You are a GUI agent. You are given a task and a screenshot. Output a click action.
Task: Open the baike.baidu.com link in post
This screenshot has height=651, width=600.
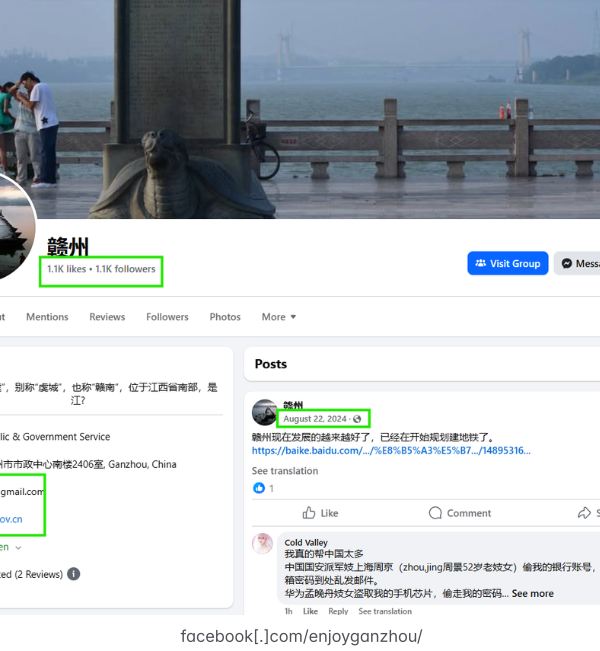391,451
